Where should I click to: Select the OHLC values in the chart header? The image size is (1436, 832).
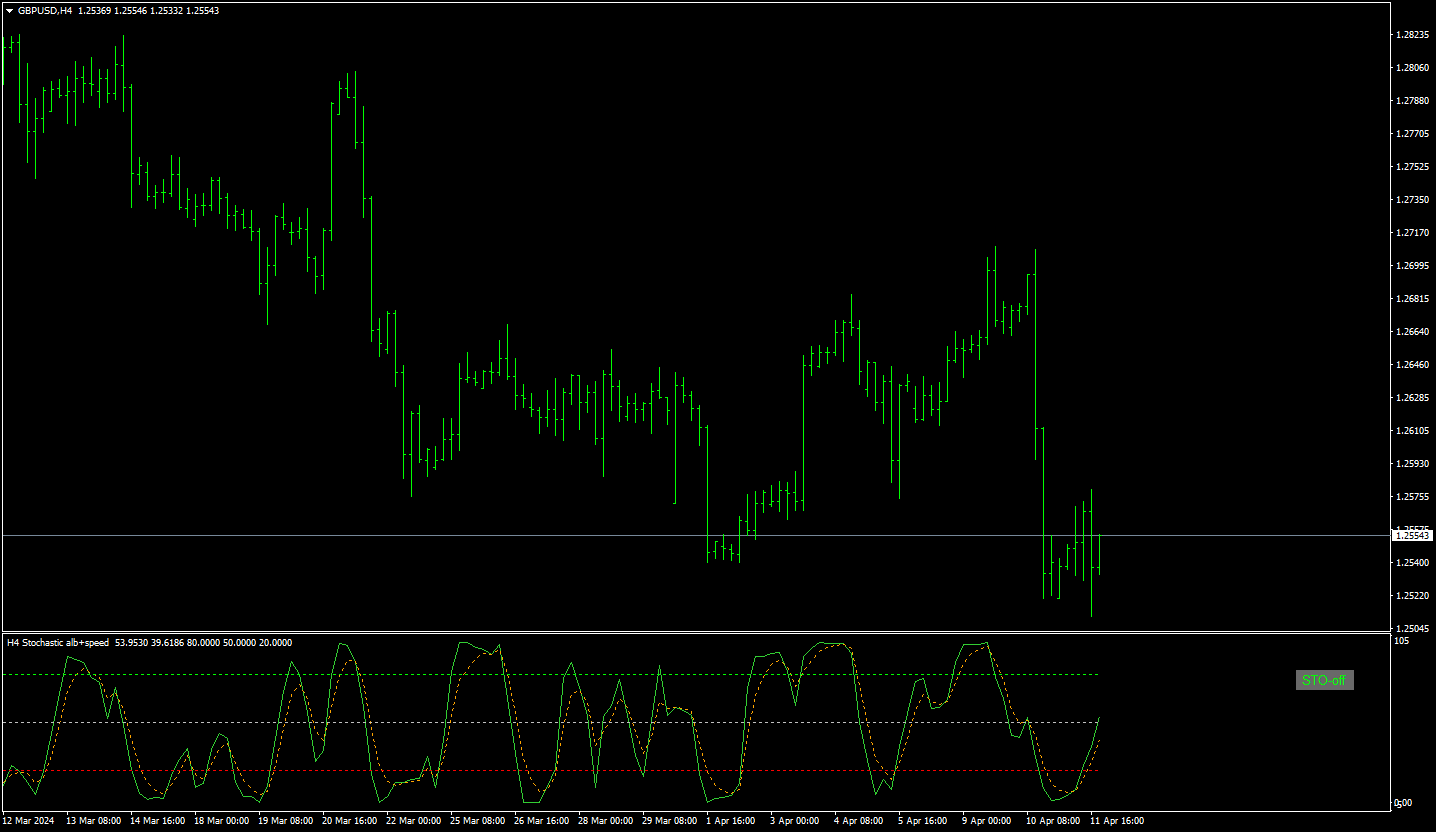149,11
